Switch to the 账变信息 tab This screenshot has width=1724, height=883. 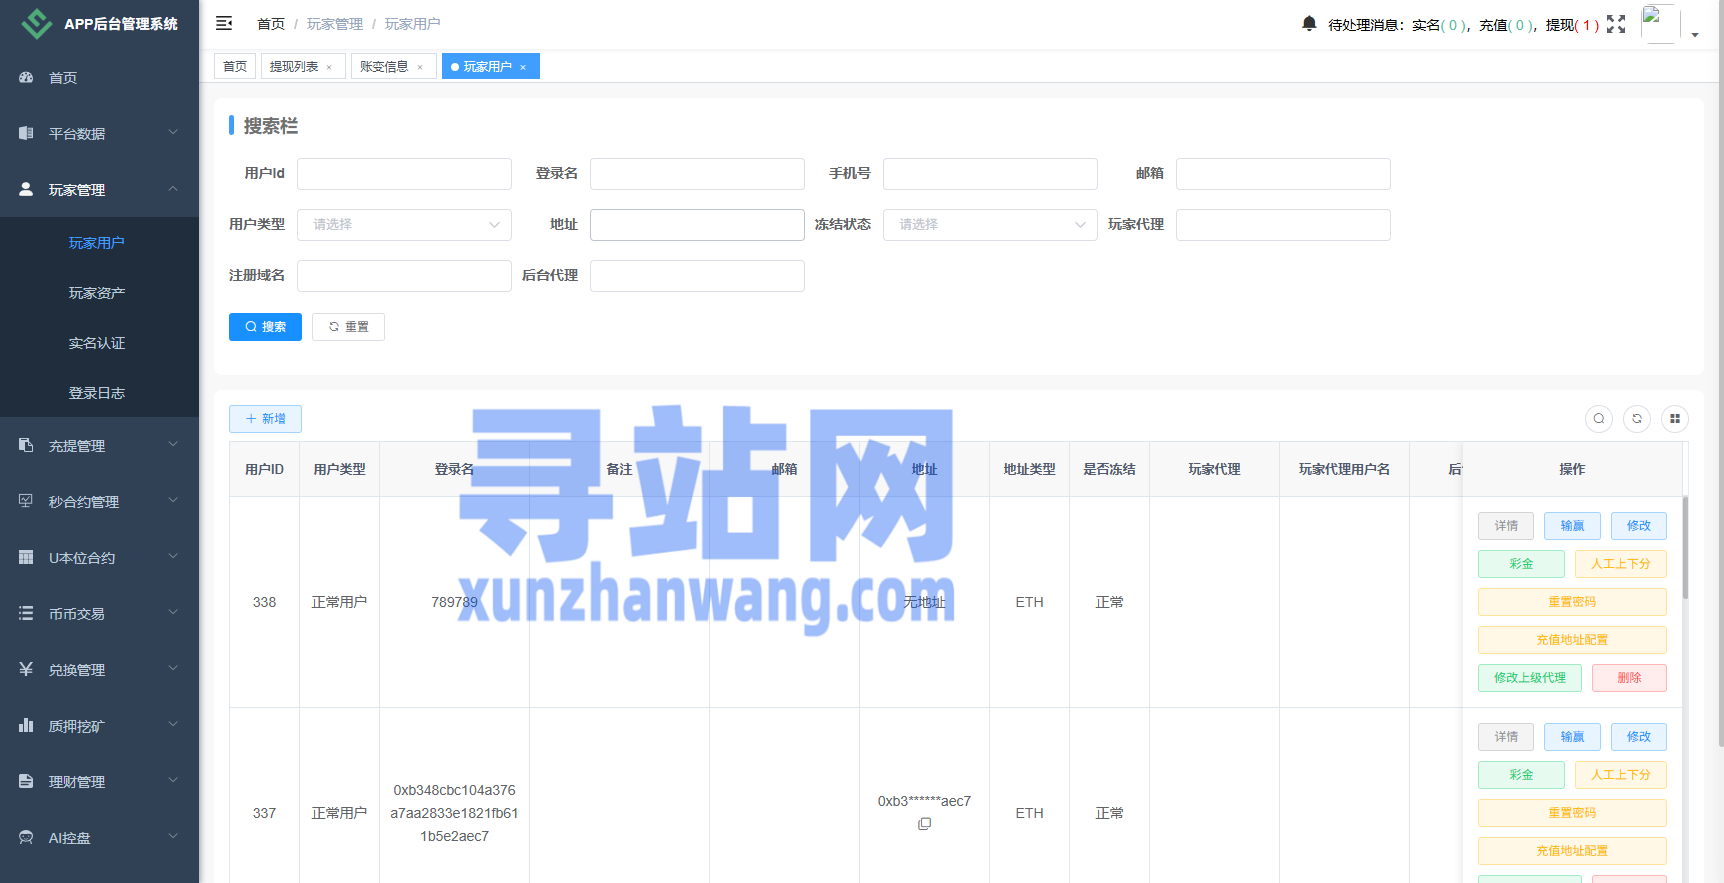pyautogui.click(x=384, y=67)
